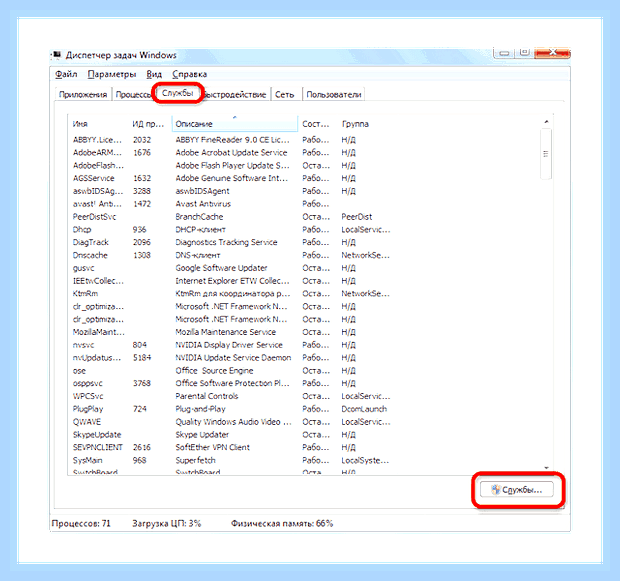Select the IEEtwCollec... service row
This screenshot has height=581, width=620.
[233, 281]
